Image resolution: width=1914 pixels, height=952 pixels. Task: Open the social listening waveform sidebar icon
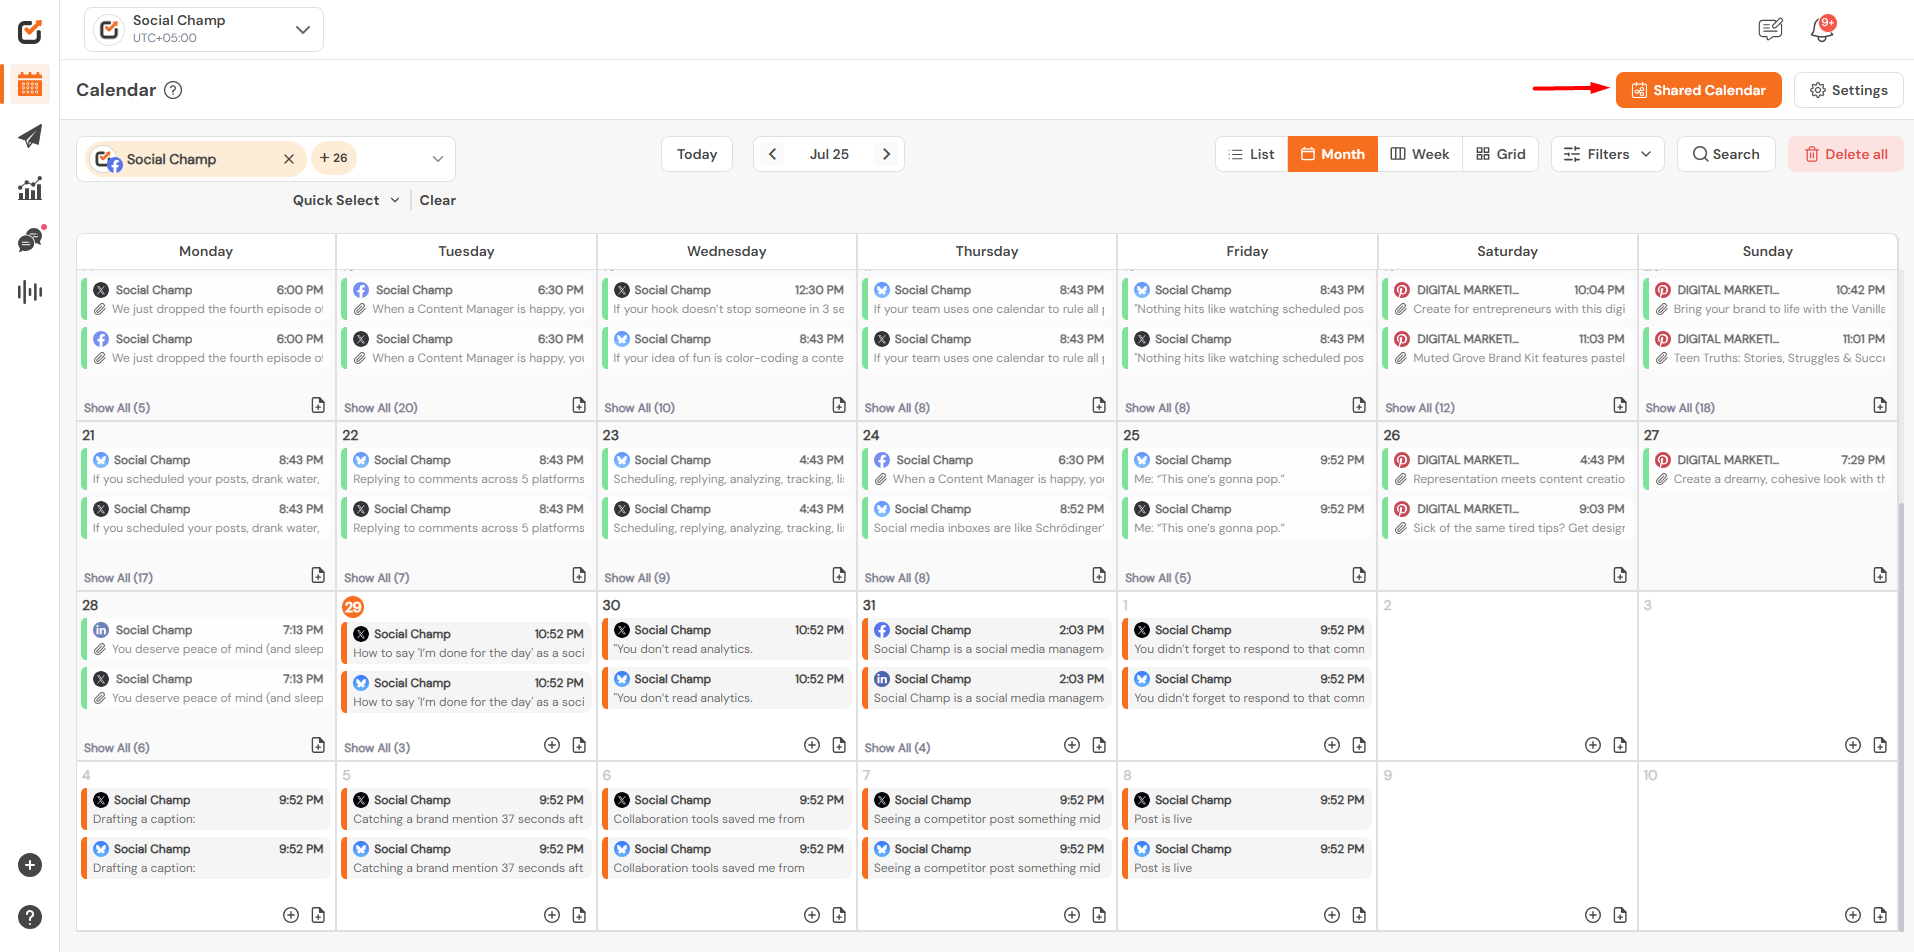click(30, 292)
